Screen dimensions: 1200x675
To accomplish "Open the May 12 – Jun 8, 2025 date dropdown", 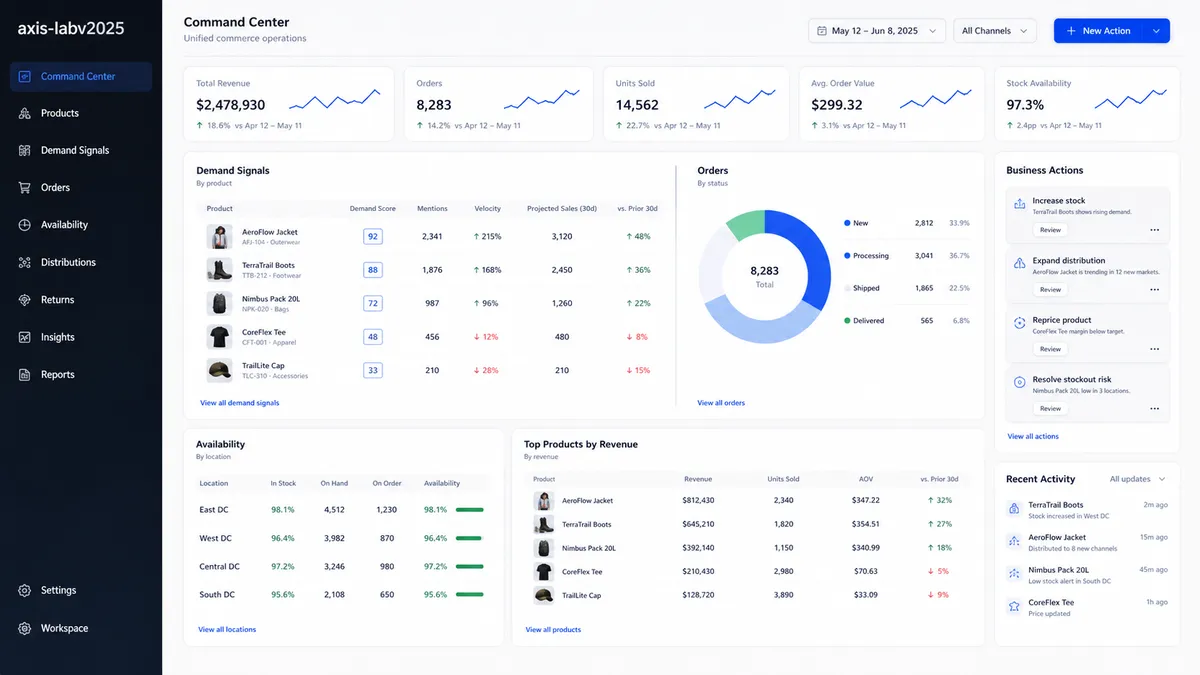I will (x=877, y=31).
